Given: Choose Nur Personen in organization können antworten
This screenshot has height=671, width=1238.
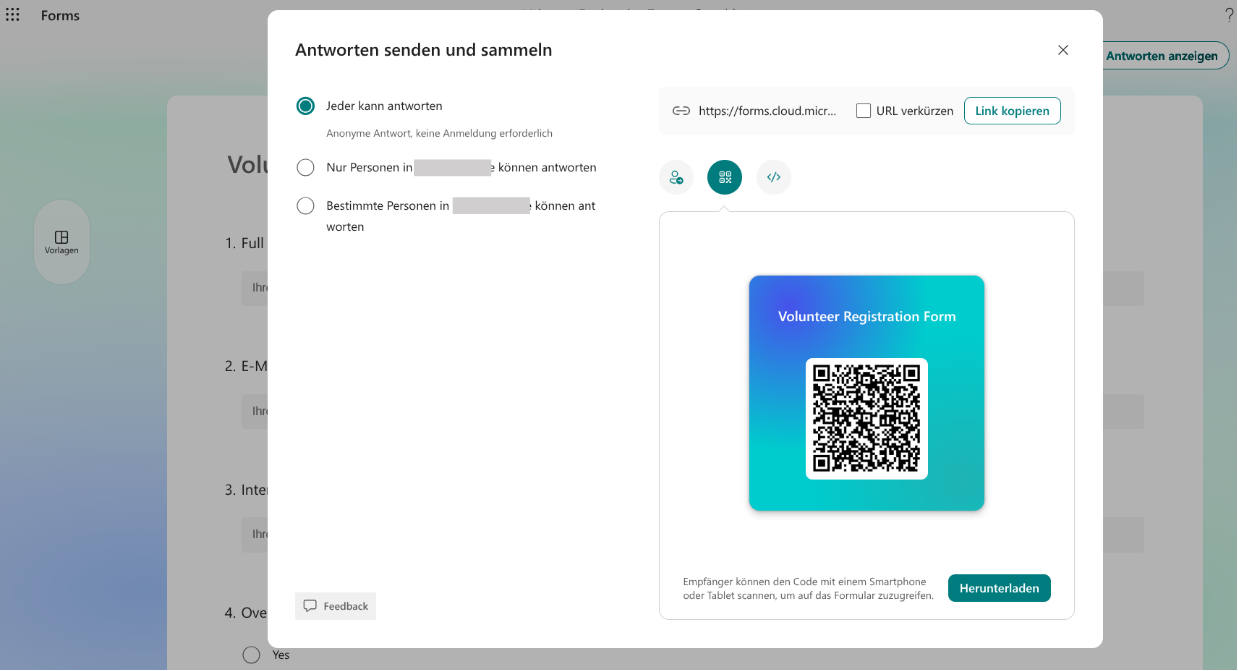Looking at the screenshot, I should 306,168.
